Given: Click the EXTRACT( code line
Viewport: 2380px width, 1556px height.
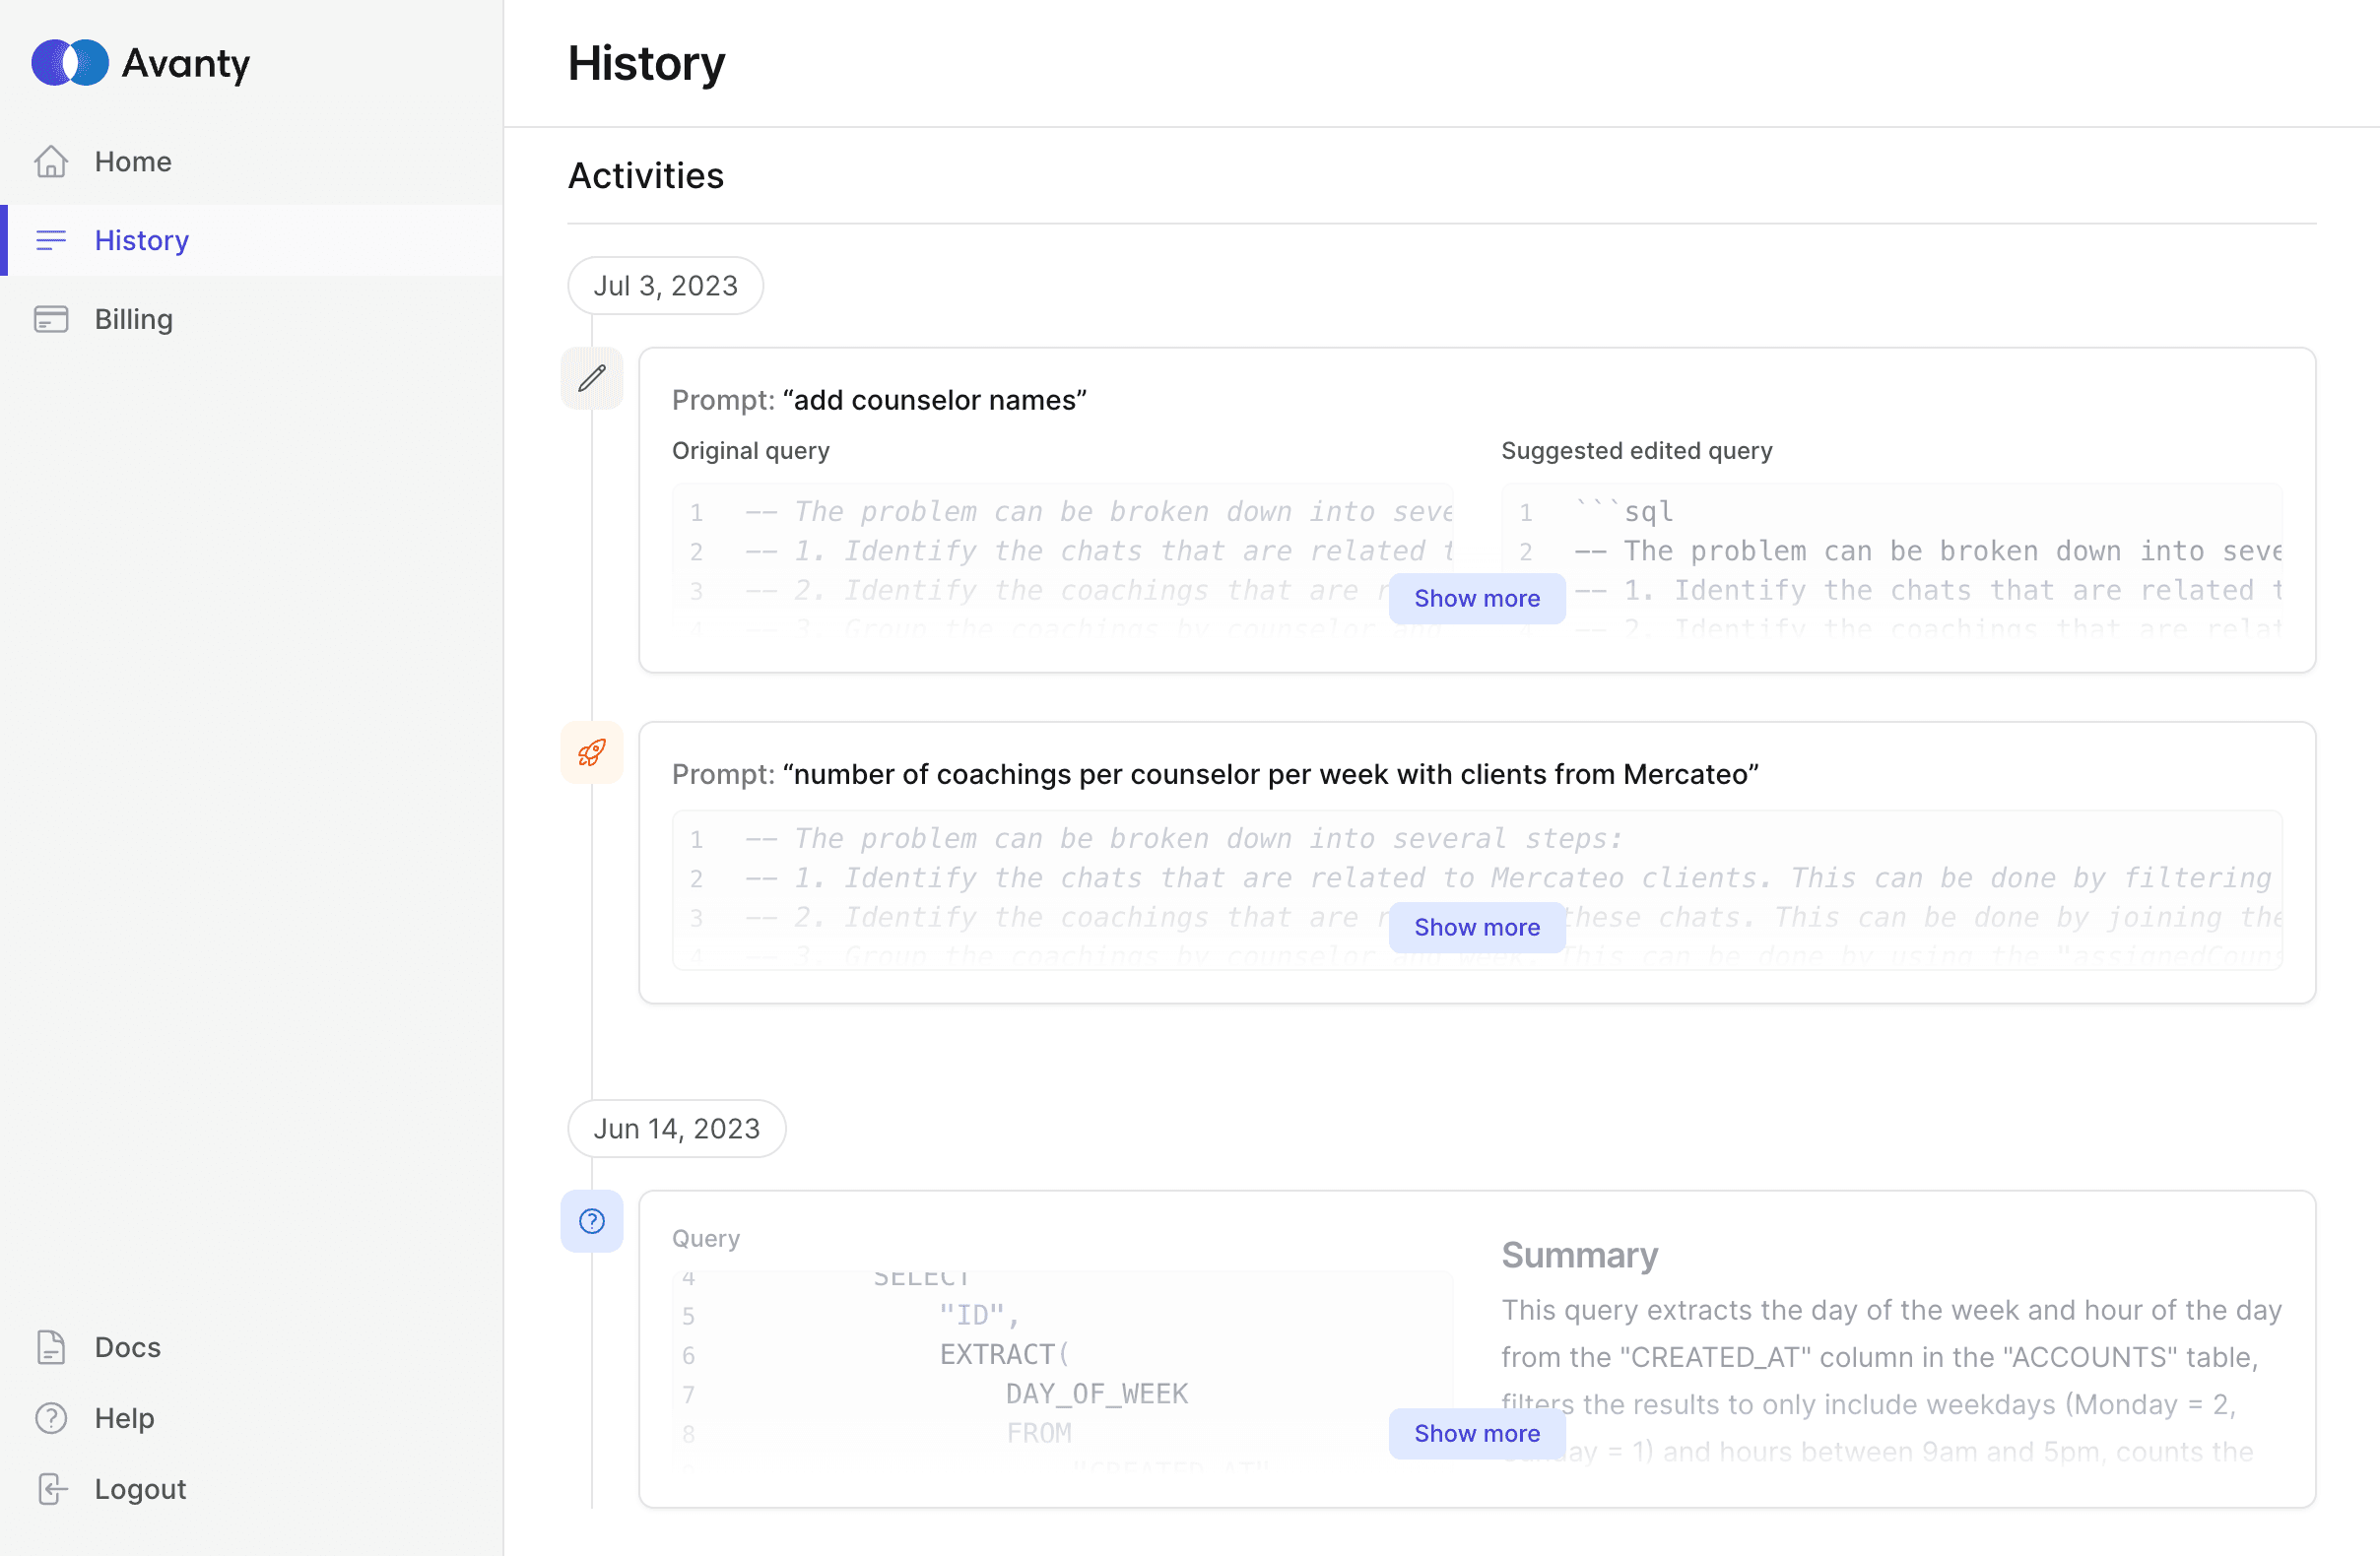Looking at the screenshot, I should point(1004,1354).
